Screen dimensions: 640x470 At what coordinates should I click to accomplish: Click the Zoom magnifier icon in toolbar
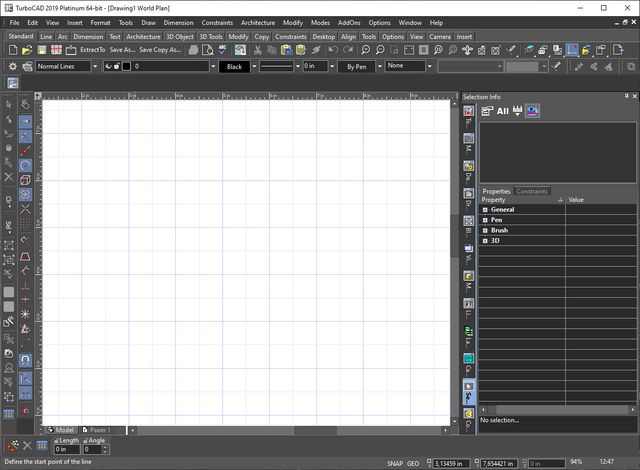tap(366, 49)
